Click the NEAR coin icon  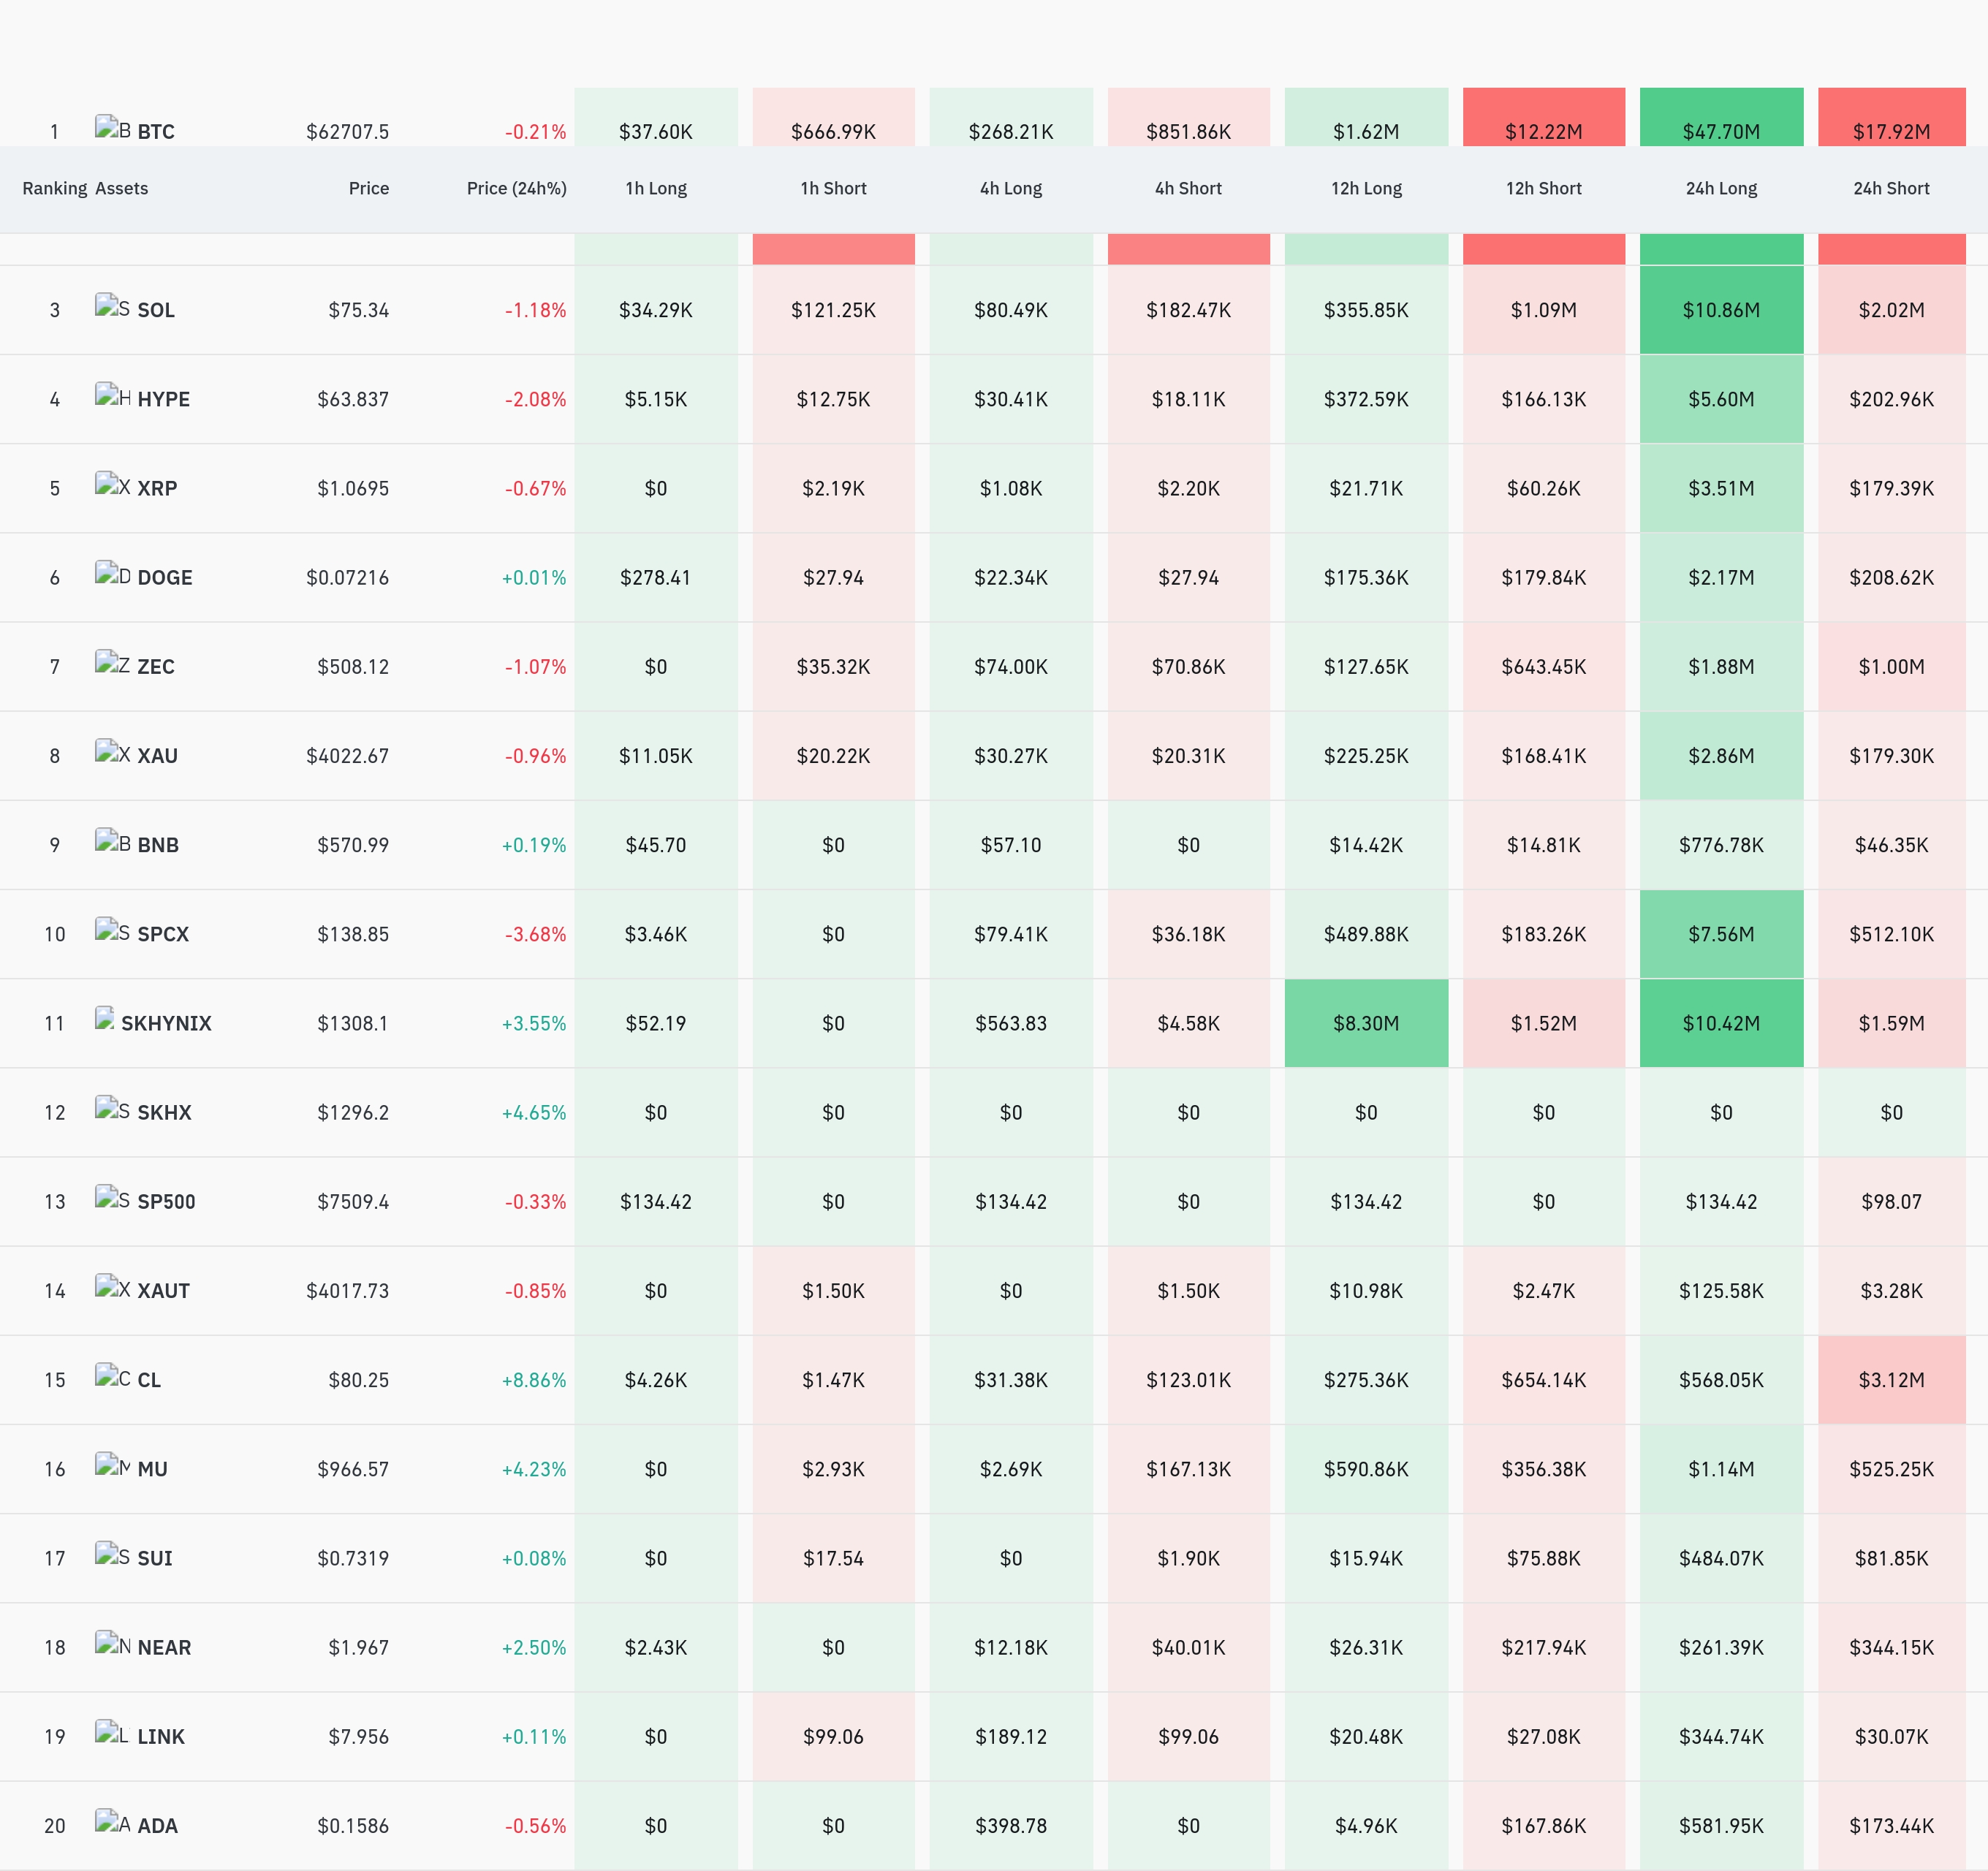point(112,1643)
